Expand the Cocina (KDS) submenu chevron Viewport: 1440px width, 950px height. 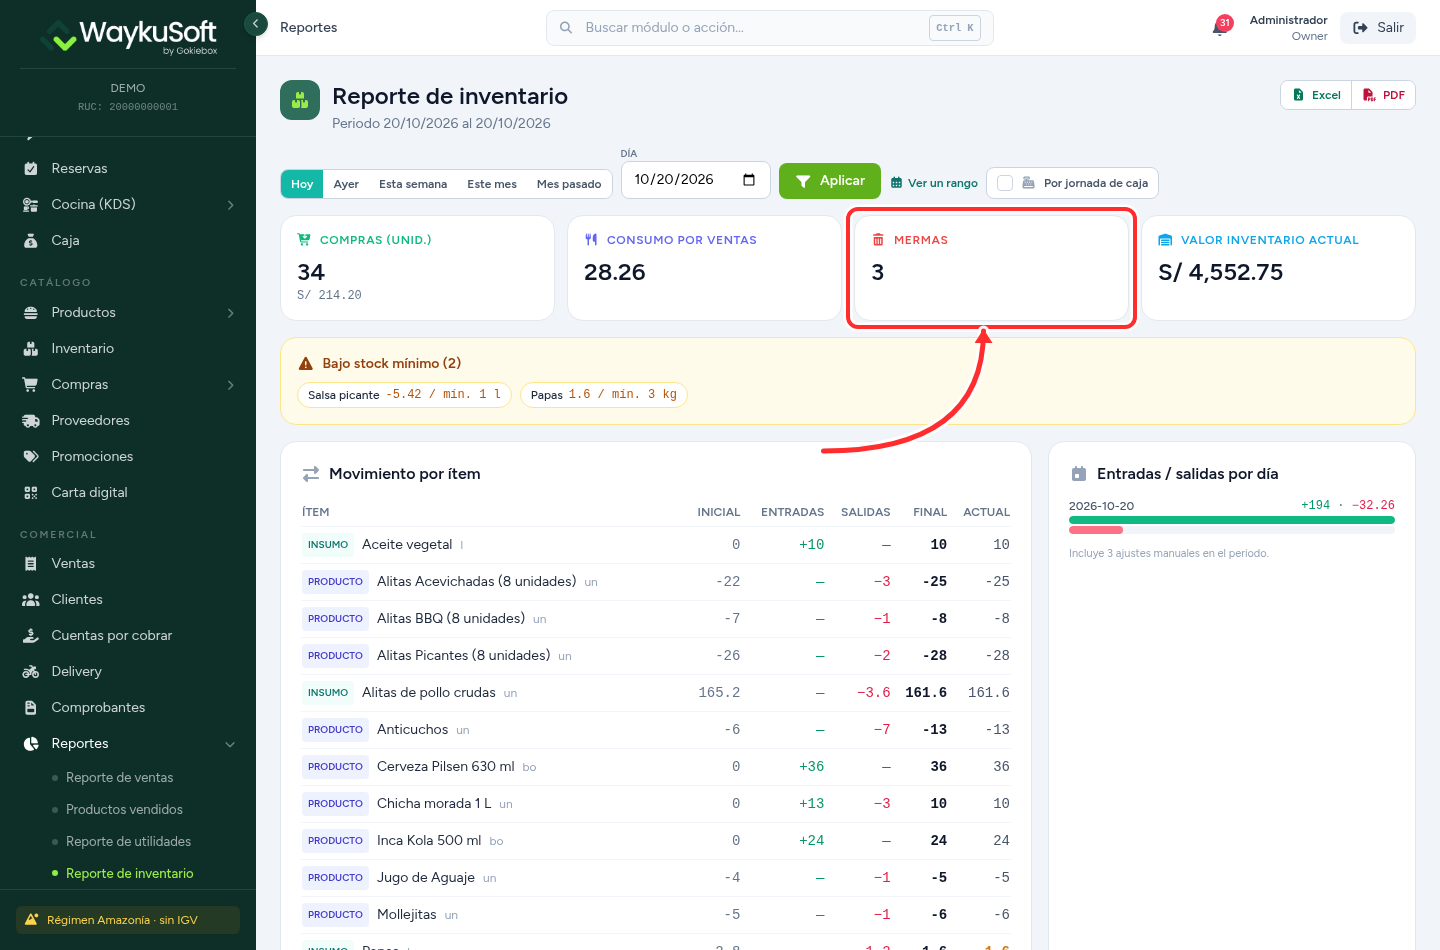pos(231,205)
